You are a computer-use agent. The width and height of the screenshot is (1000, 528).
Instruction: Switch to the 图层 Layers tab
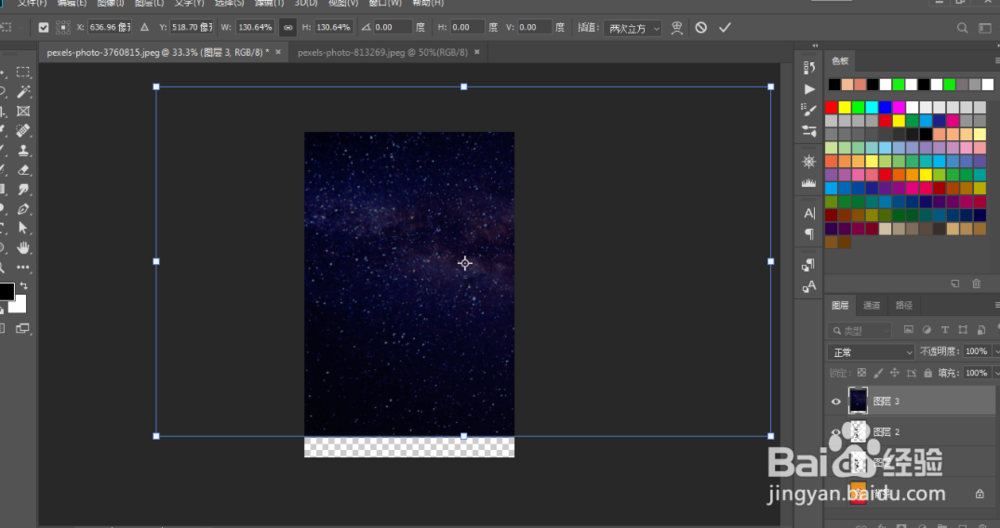[840, 305]
